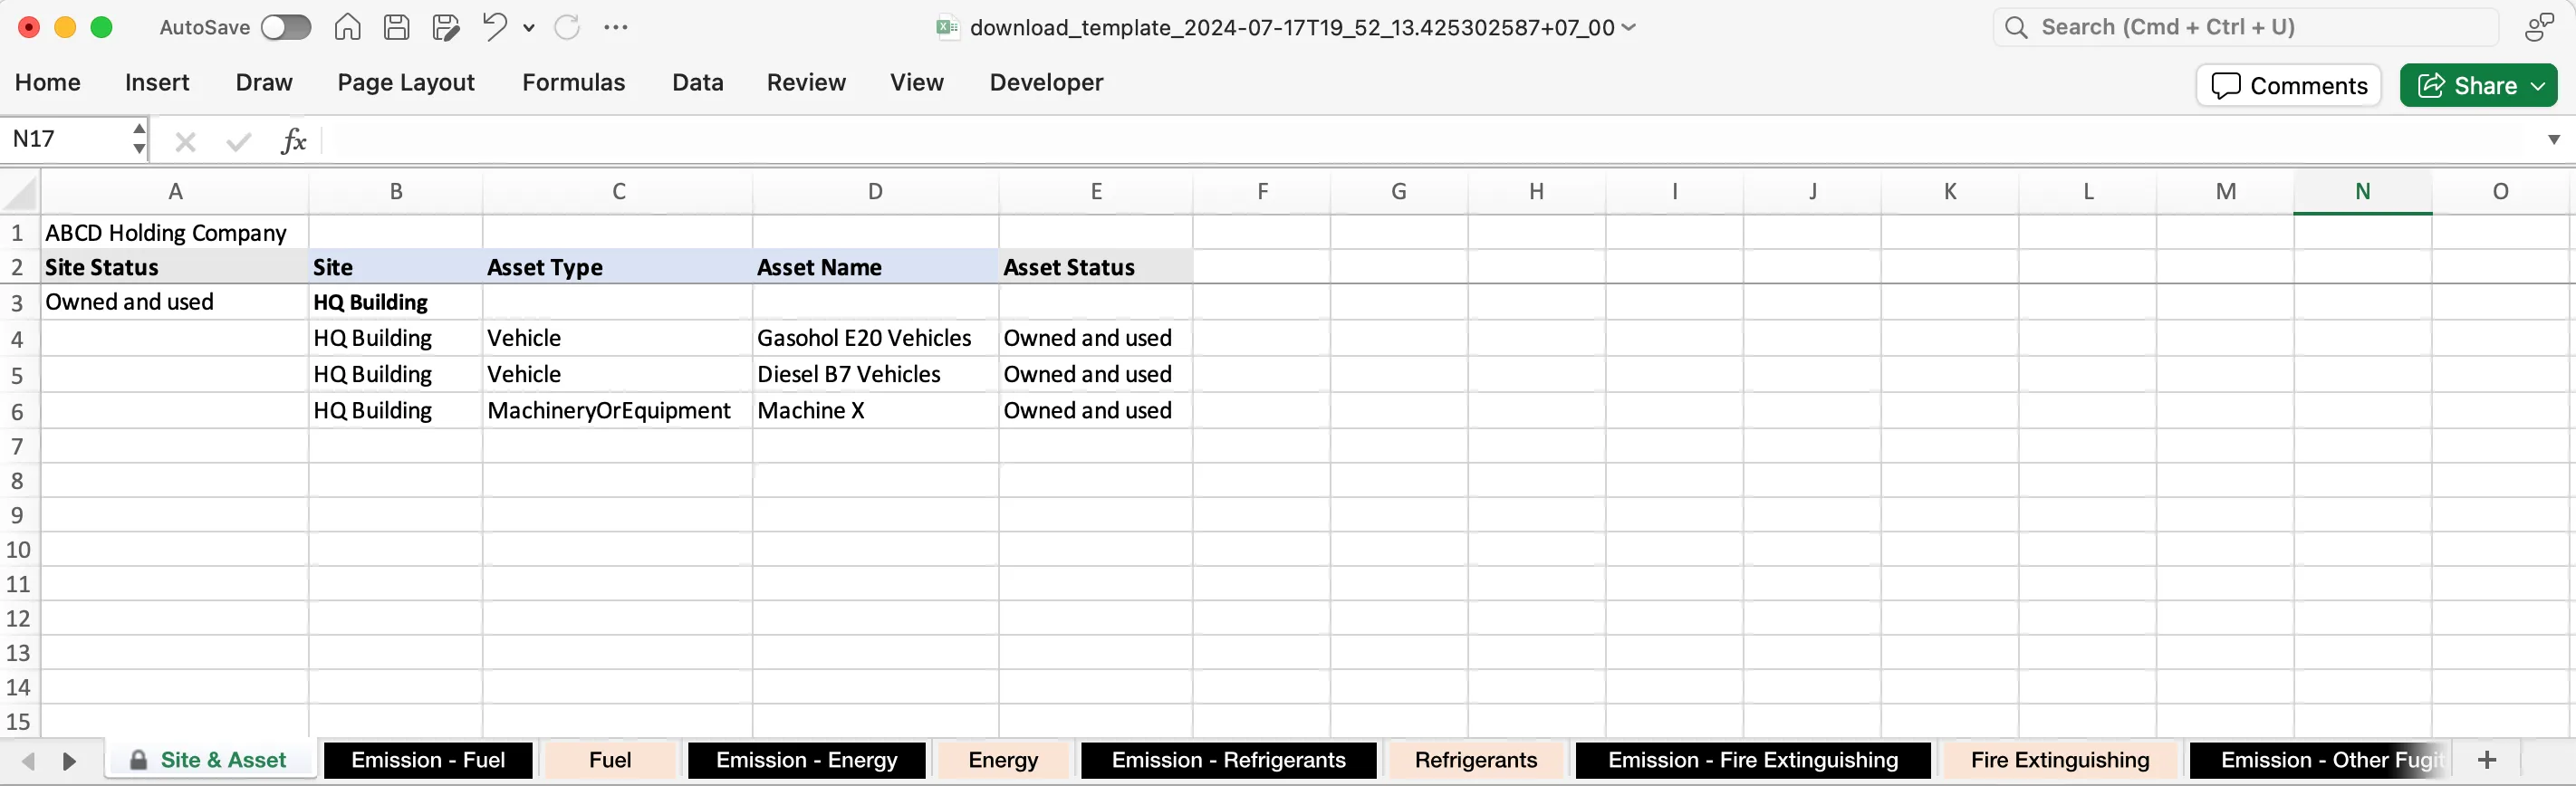Viewport: 2576px width, 786px height.
Task: Toggle the AutoSave switch
Action: (x=286, y=27)
